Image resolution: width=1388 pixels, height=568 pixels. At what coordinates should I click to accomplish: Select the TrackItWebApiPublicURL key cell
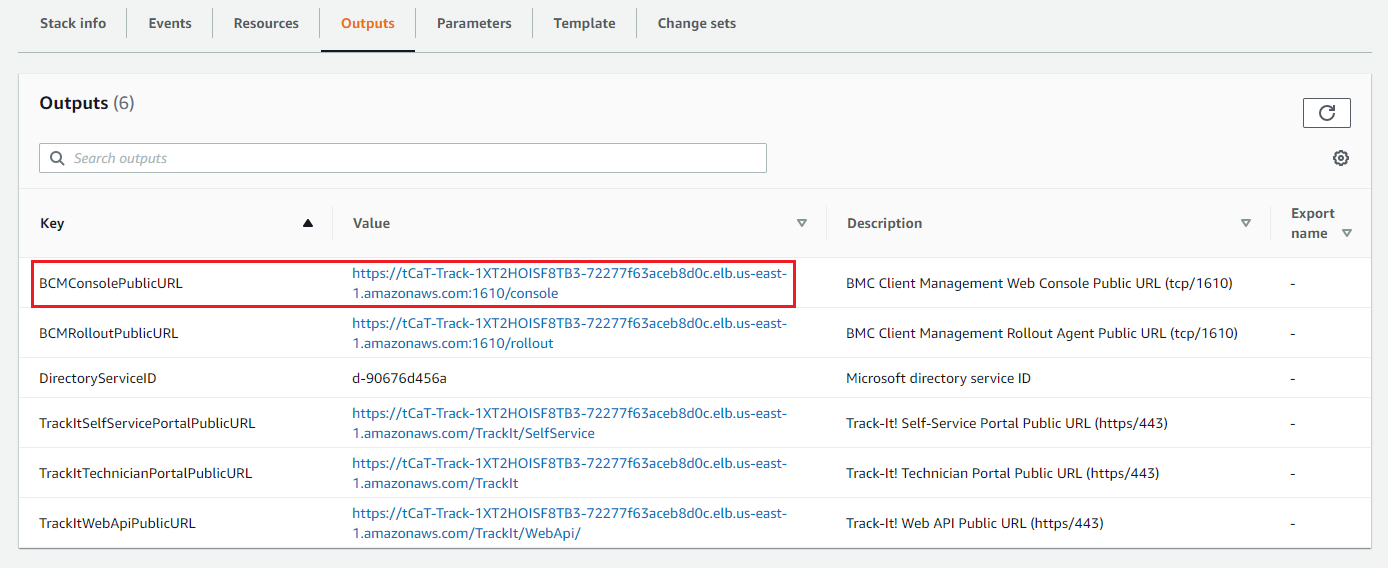pos(117,523)
